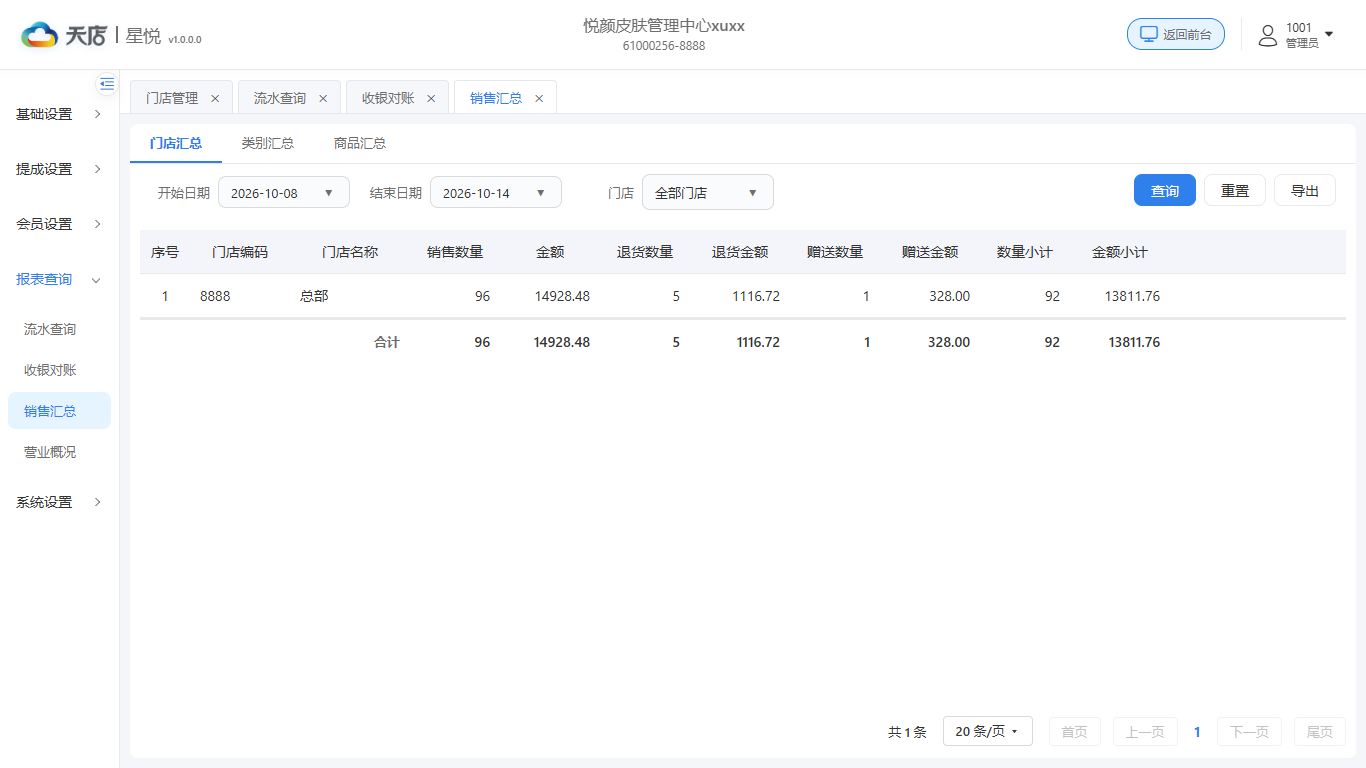This screenshot has width=1366, height=768.
Task: Click the sidebar collapse icon
Action: pyautogui.click(x=107, y=84)
